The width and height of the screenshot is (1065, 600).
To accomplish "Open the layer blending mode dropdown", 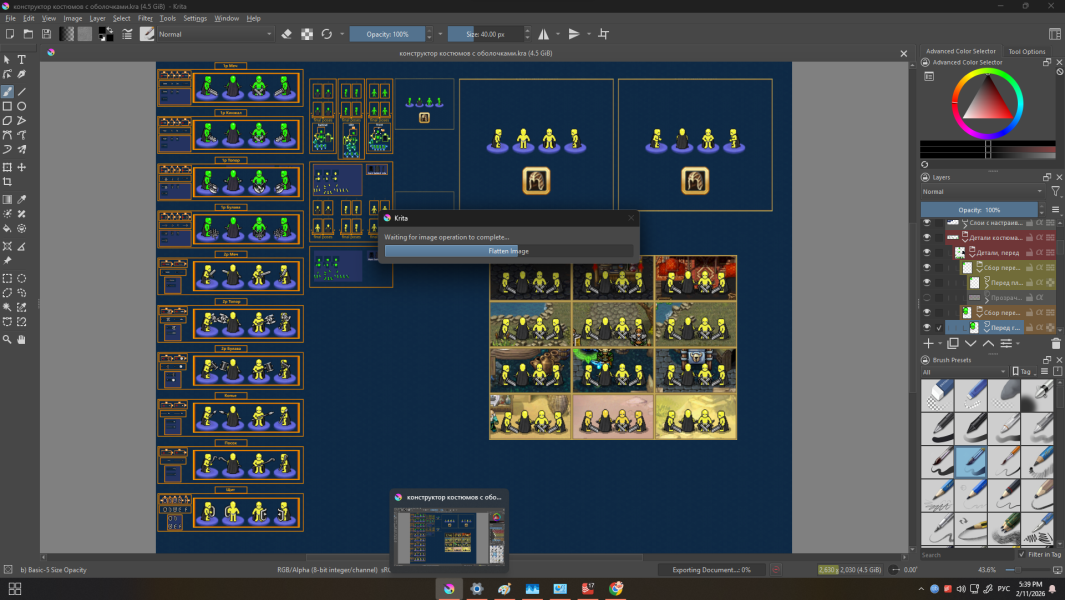I will pos(982,192).
